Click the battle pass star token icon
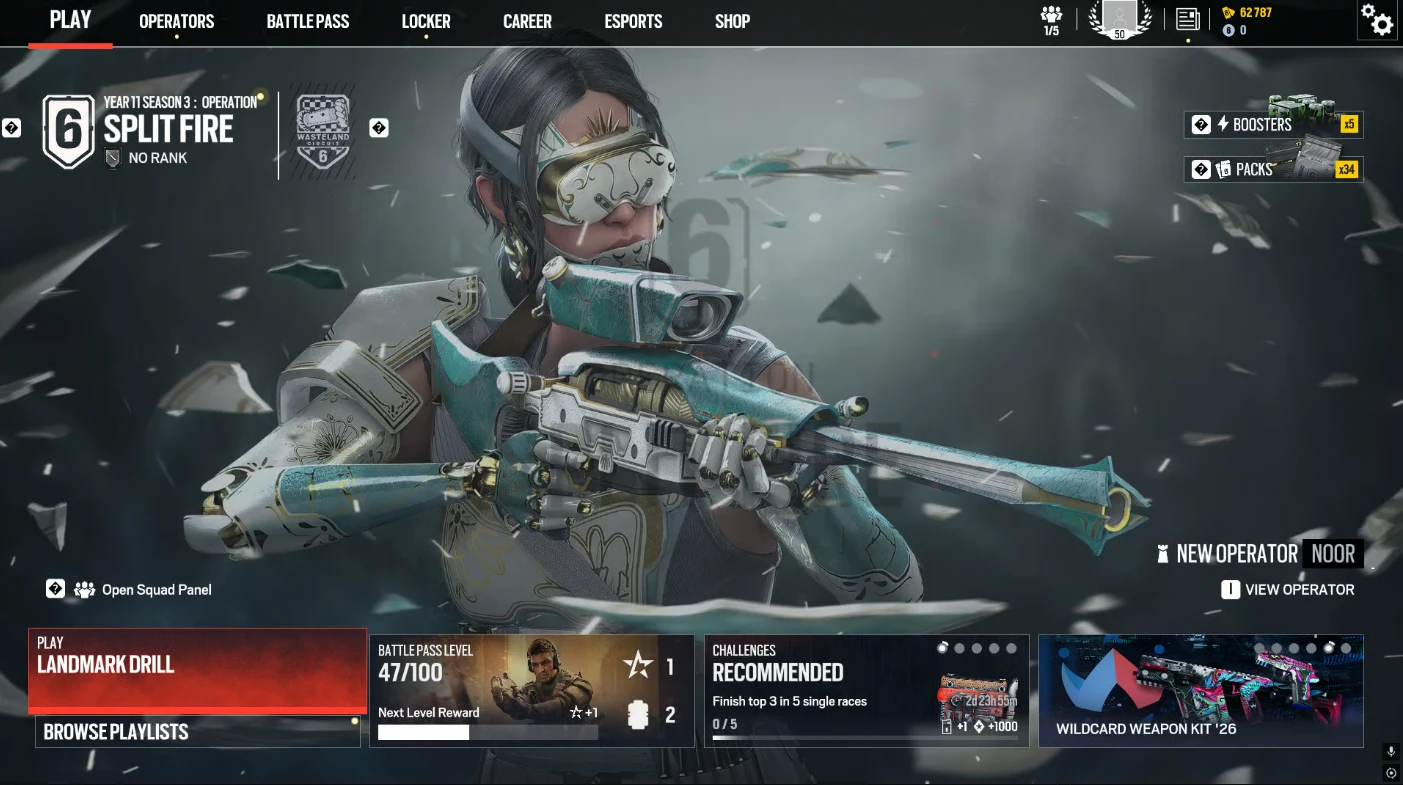The image size is (1403, 785). [637, 665]
